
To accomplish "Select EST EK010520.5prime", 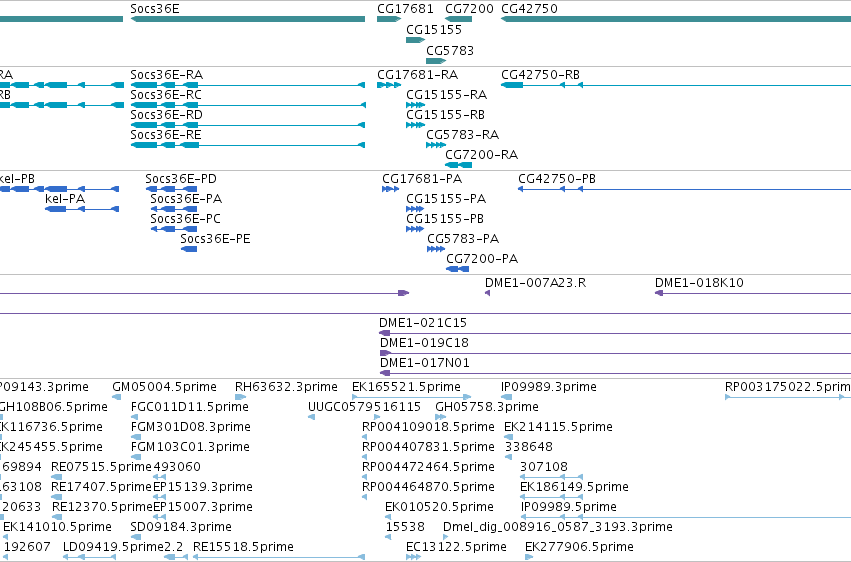I will coord(440,507).
